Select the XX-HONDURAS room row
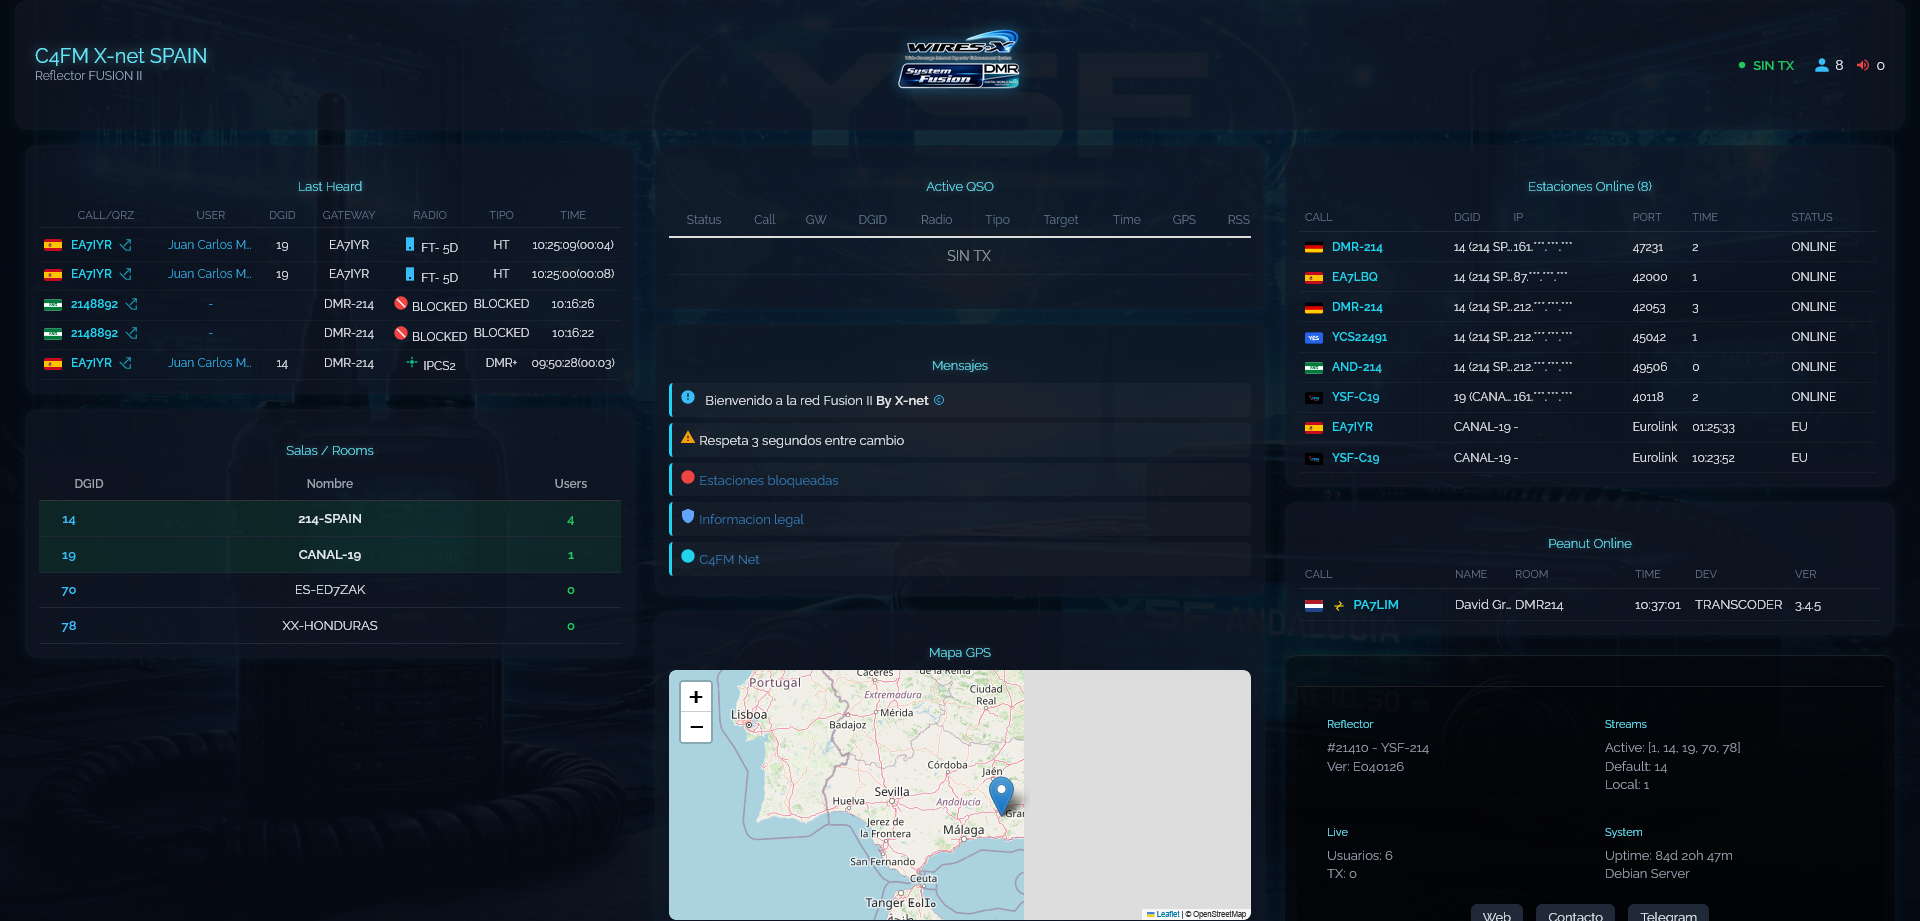Image resolution: width=1920 pixels, height=921 pixels. click(329, 626)
